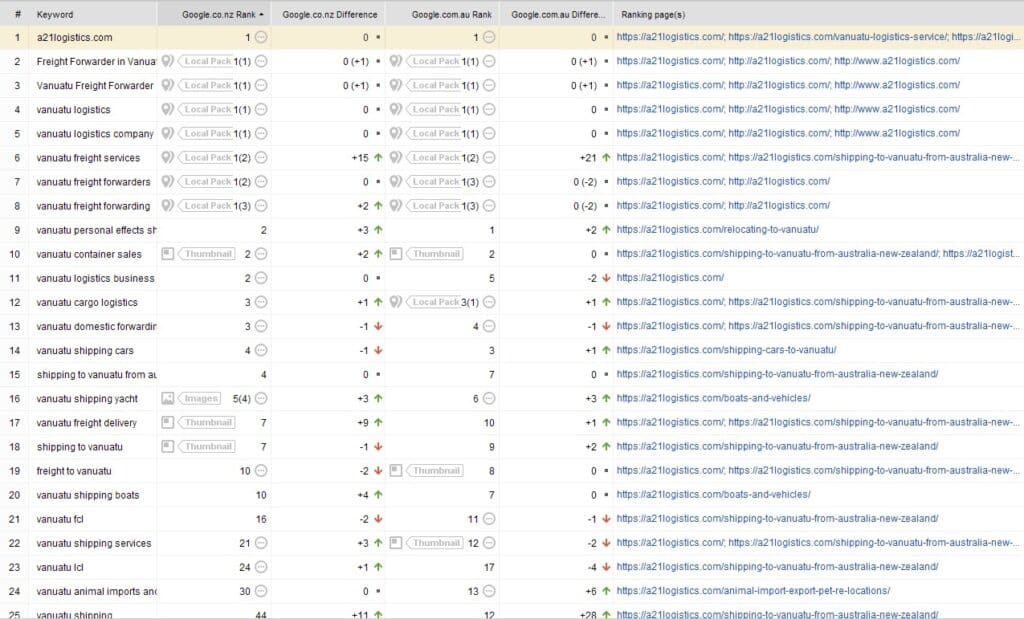Click the sort arrow on the Google.co.nz Rank header
The image size is (1024, 619).
point(261,14)
